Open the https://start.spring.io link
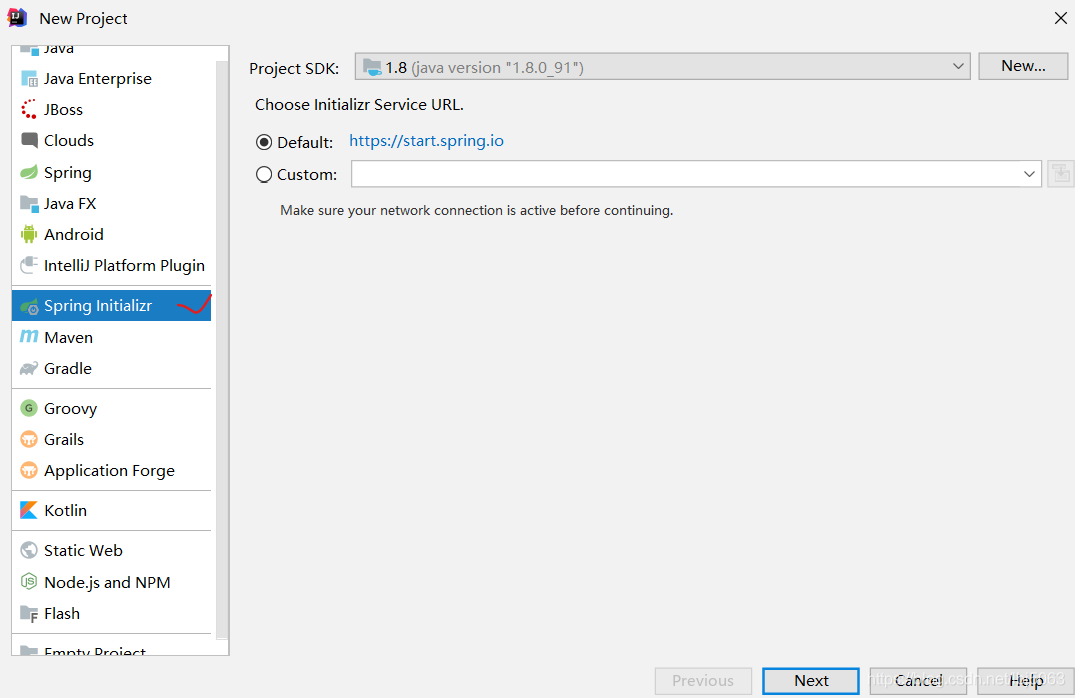Image resolution: width=1075 pixels, height=698 pixels. tap(426, 141)
